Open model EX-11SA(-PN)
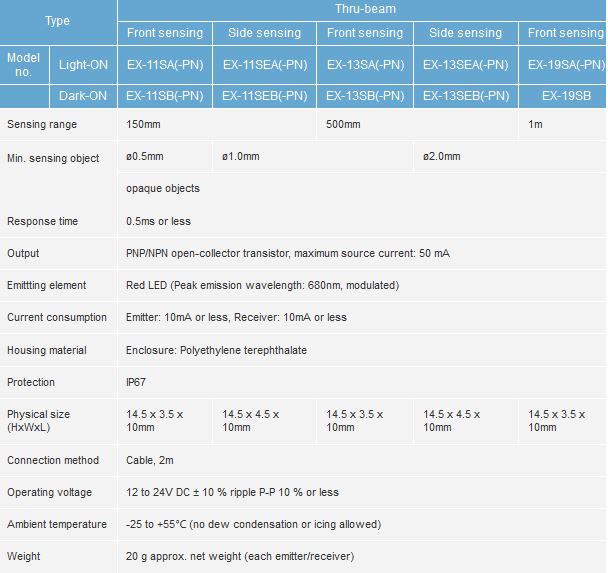608x573 pixels. point(165,65)
